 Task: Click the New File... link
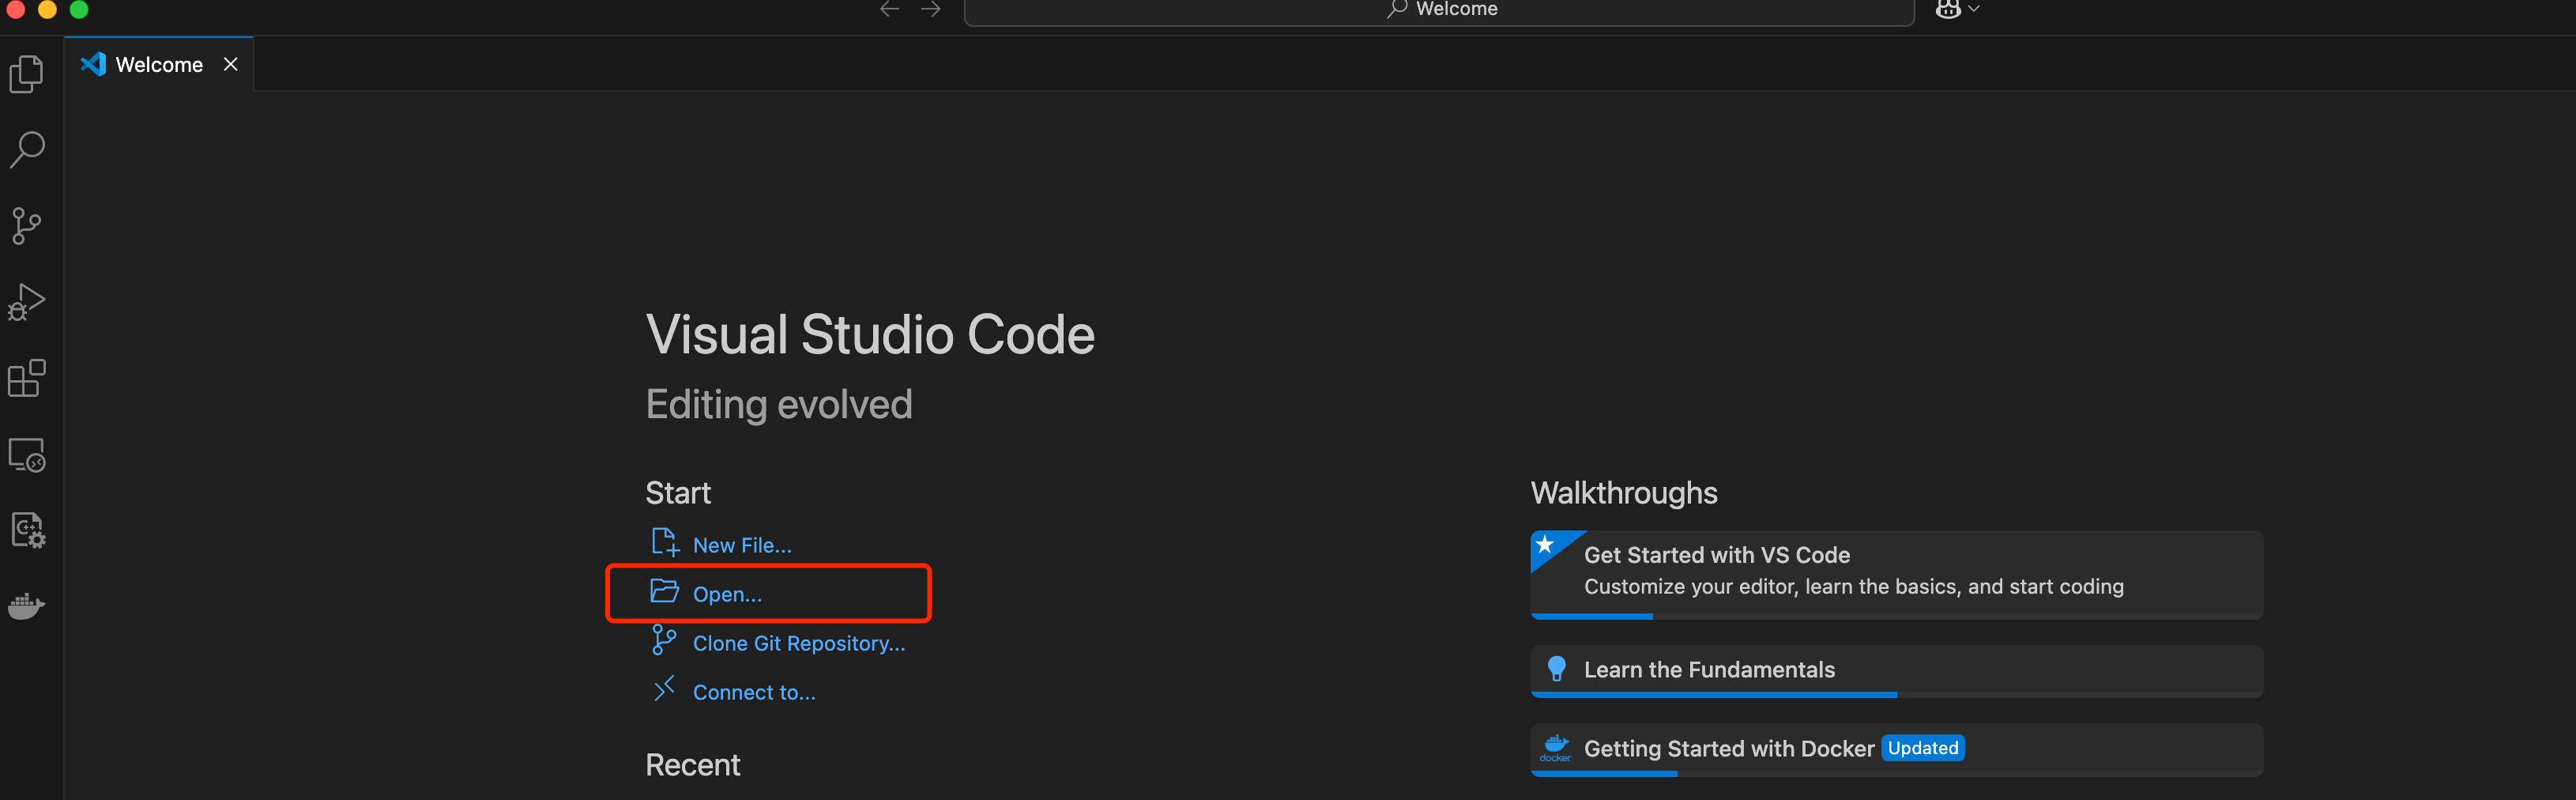click(742, 545)
